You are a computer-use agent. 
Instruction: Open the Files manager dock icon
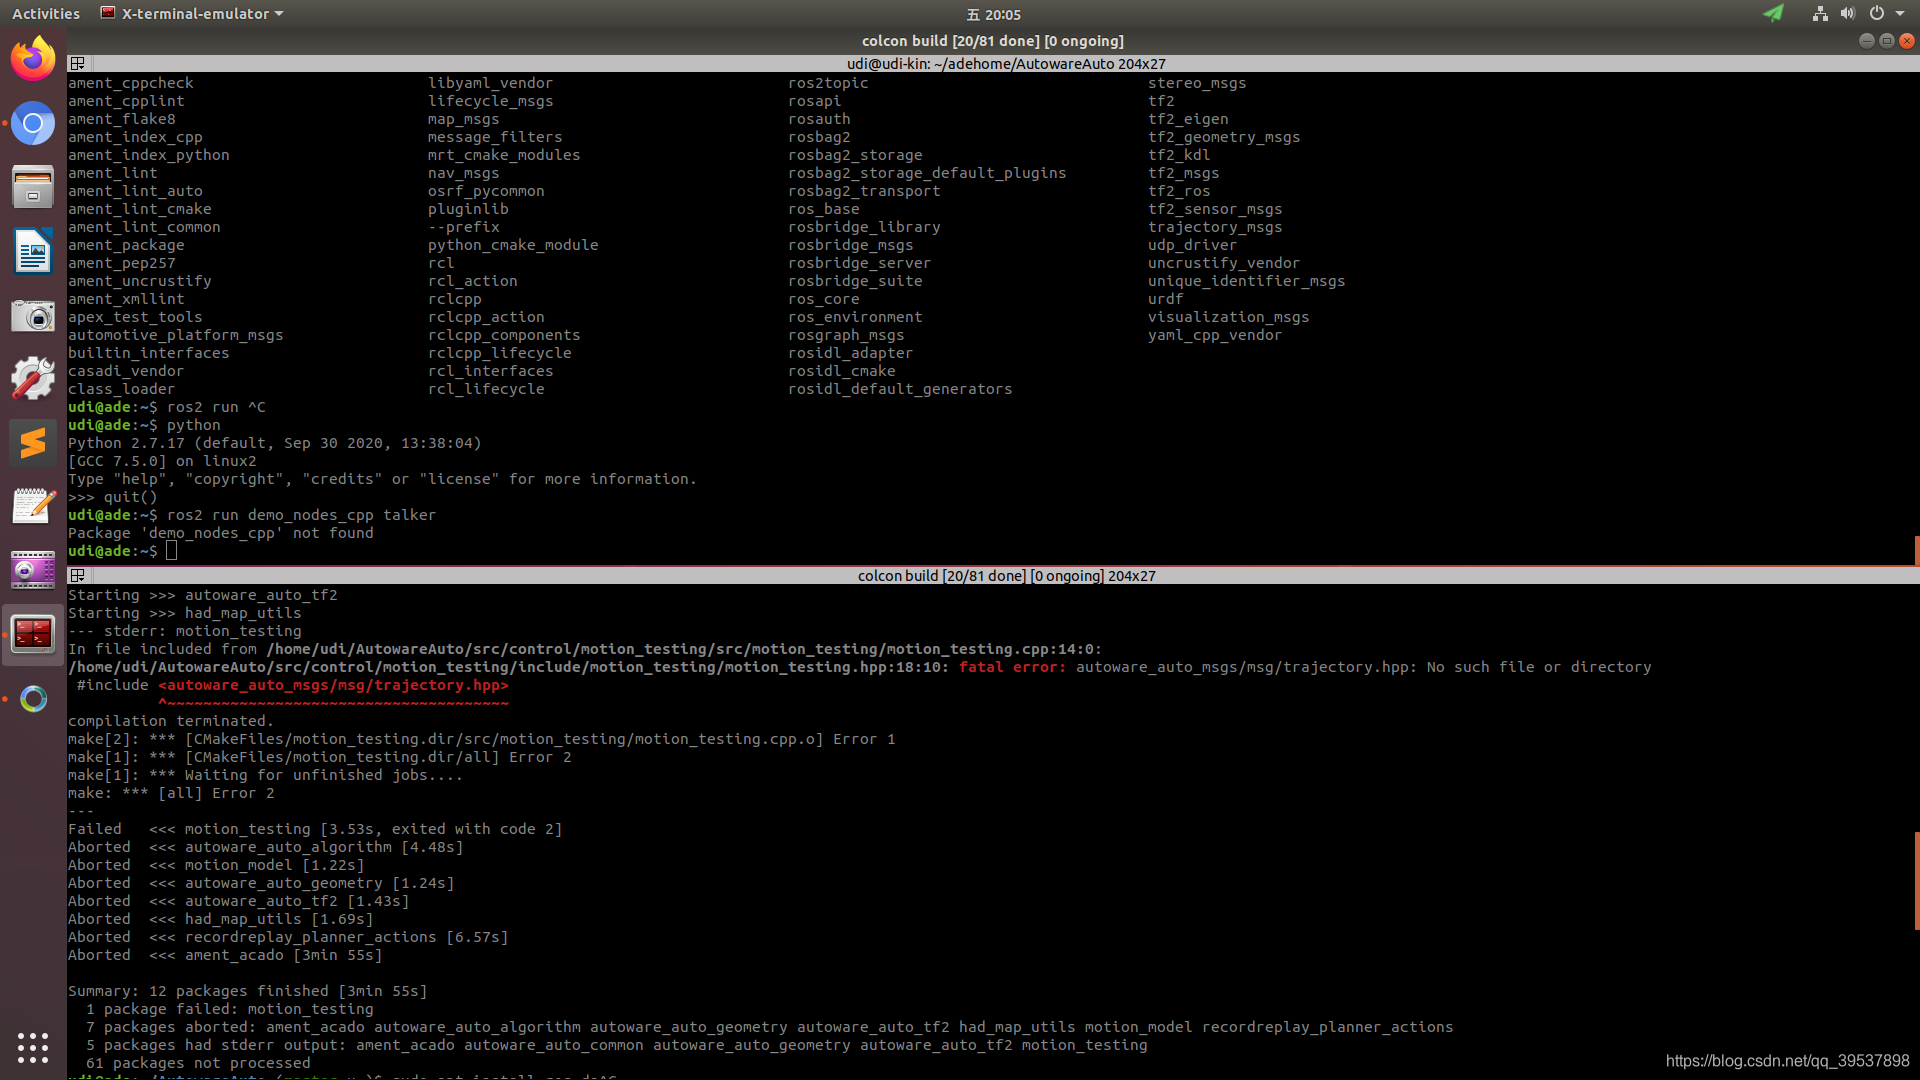(33, 188)
